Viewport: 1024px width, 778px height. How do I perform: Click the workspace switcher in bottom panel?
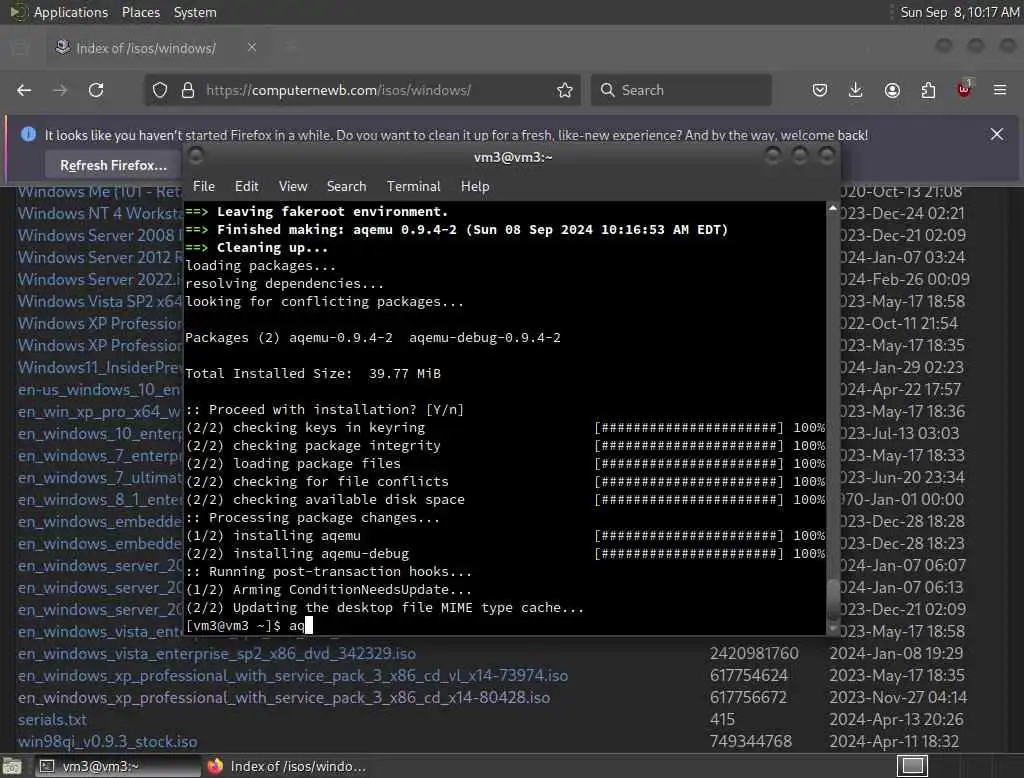click(x=912, y=766)
